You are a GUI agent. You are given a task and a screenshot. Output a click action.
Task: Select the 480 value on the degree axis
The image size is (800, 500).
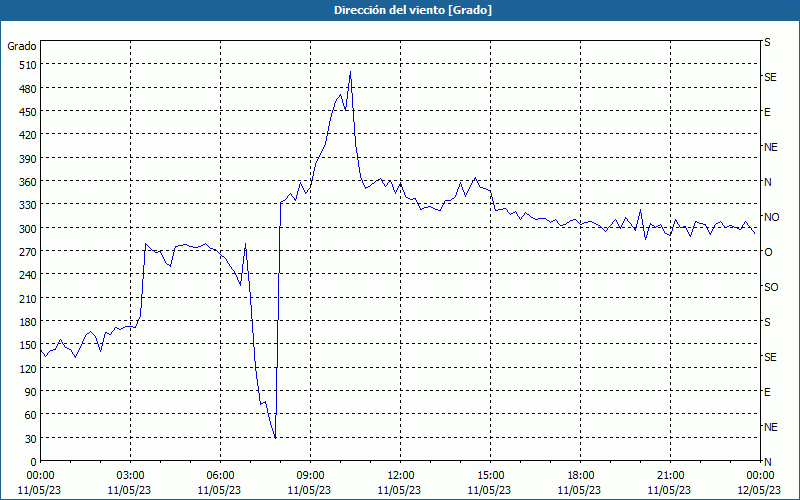[x=28, y=89]
